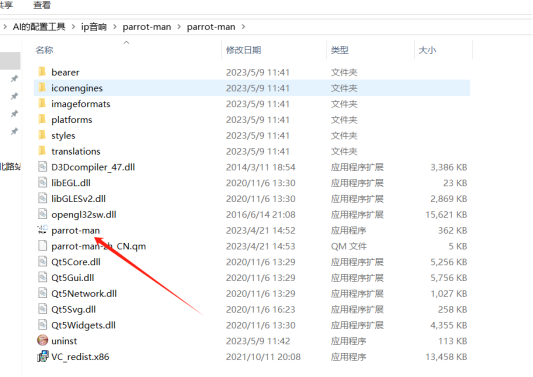Viewport: 533px width, 377px height.
Task: Click the 15,621 KB size cell
Action: click(x=446, y=215)
